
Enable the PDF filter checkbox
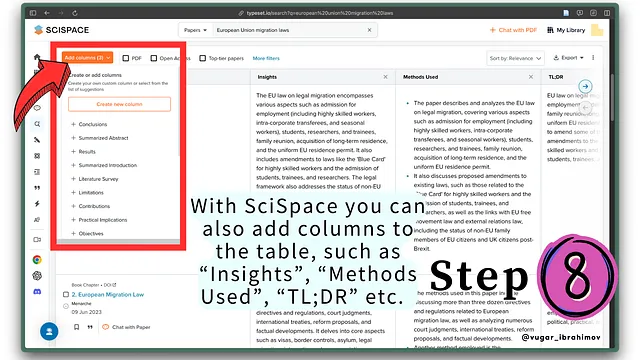[126, 58]
